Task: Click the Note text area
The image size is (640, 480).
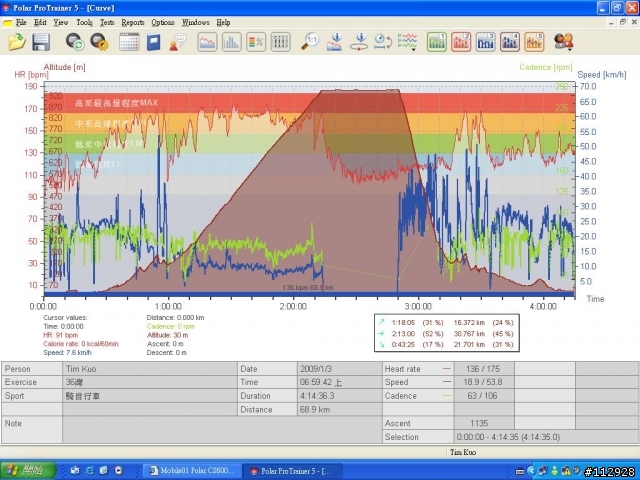Action: click(x=222, y=430)
